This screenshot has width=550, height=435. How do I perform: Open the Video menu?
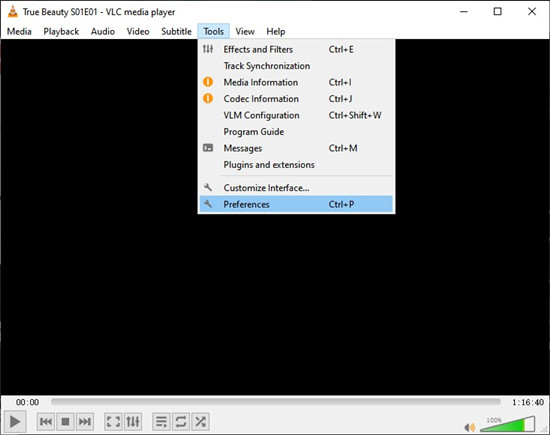coord(138,32)
